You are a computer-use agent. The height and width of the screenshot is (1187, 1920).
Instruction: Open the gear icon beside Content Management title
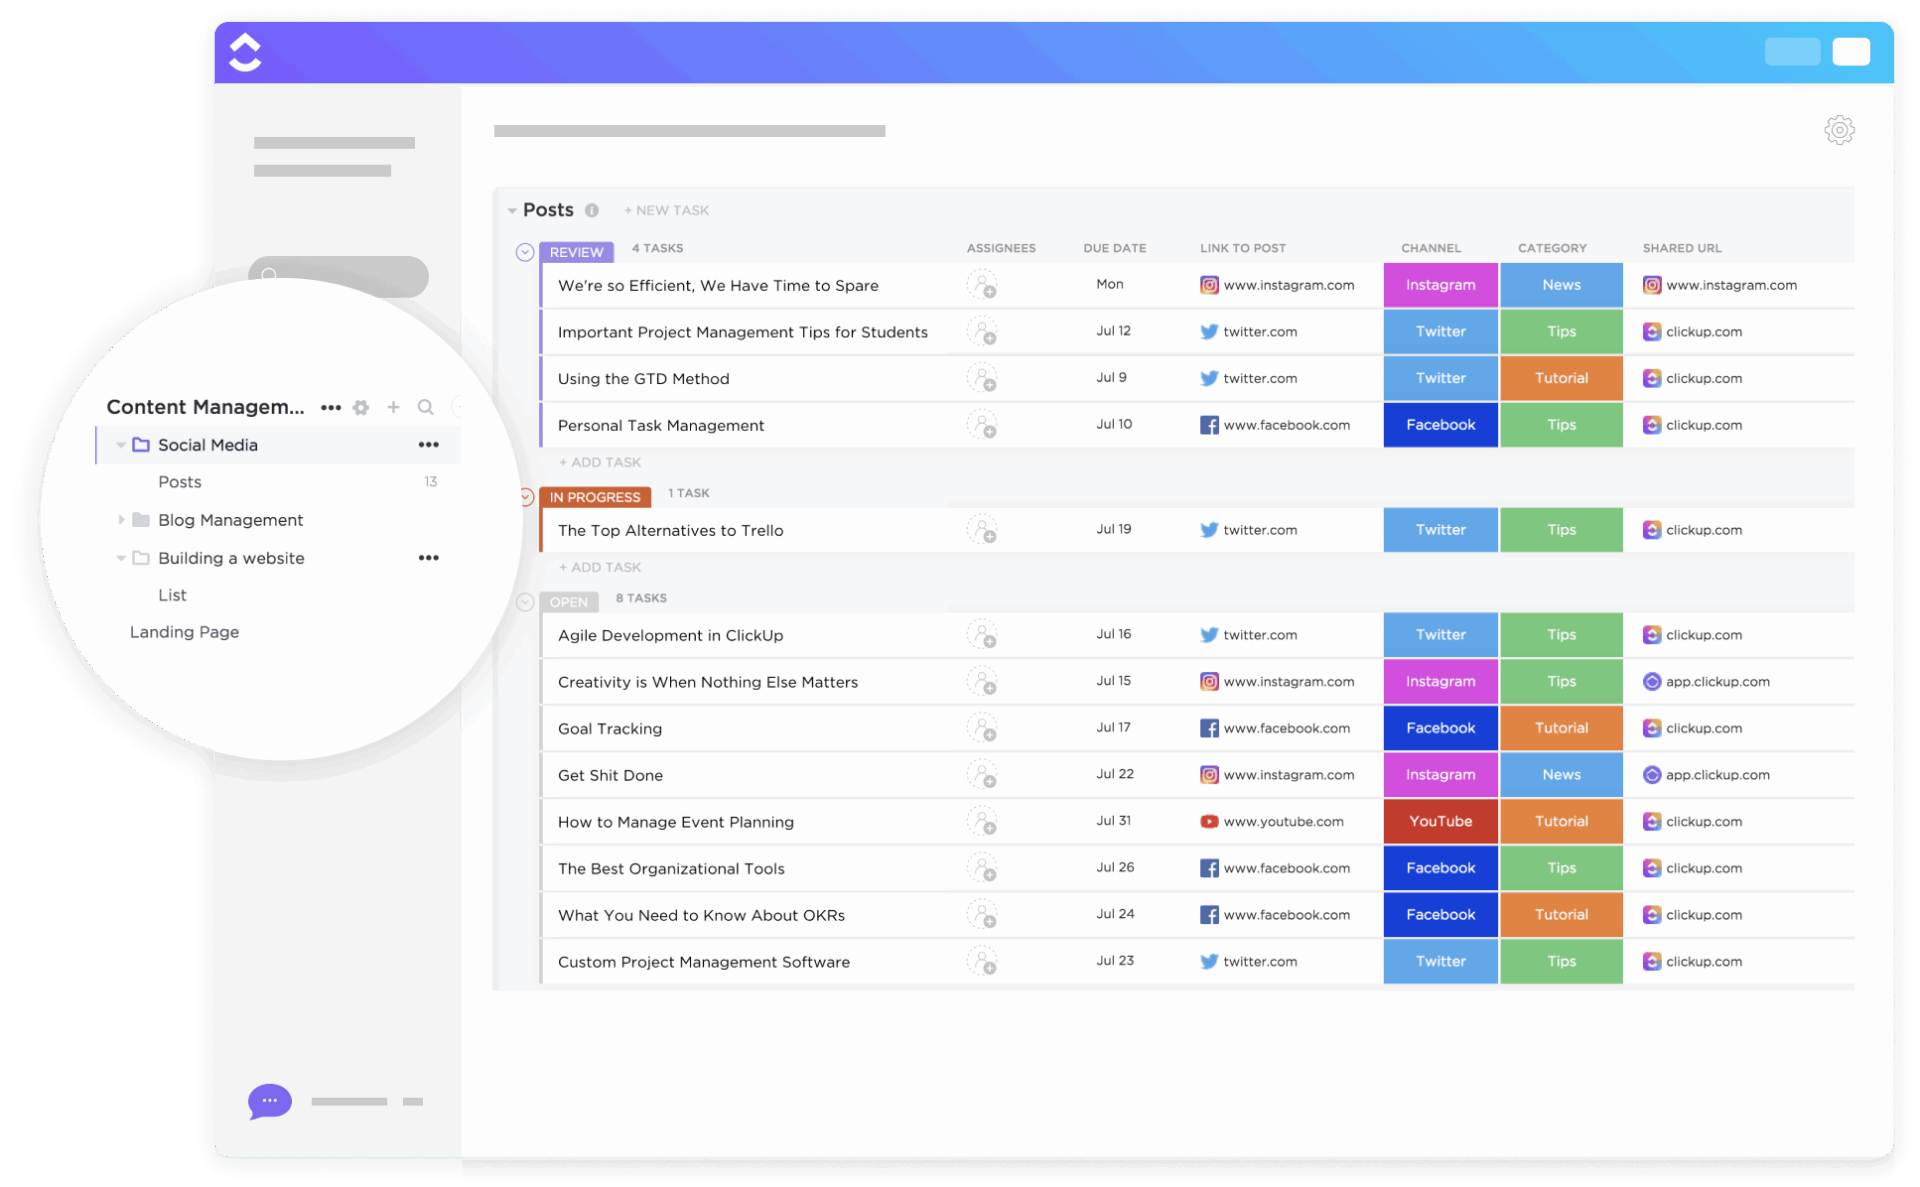(x=361, y=407)
